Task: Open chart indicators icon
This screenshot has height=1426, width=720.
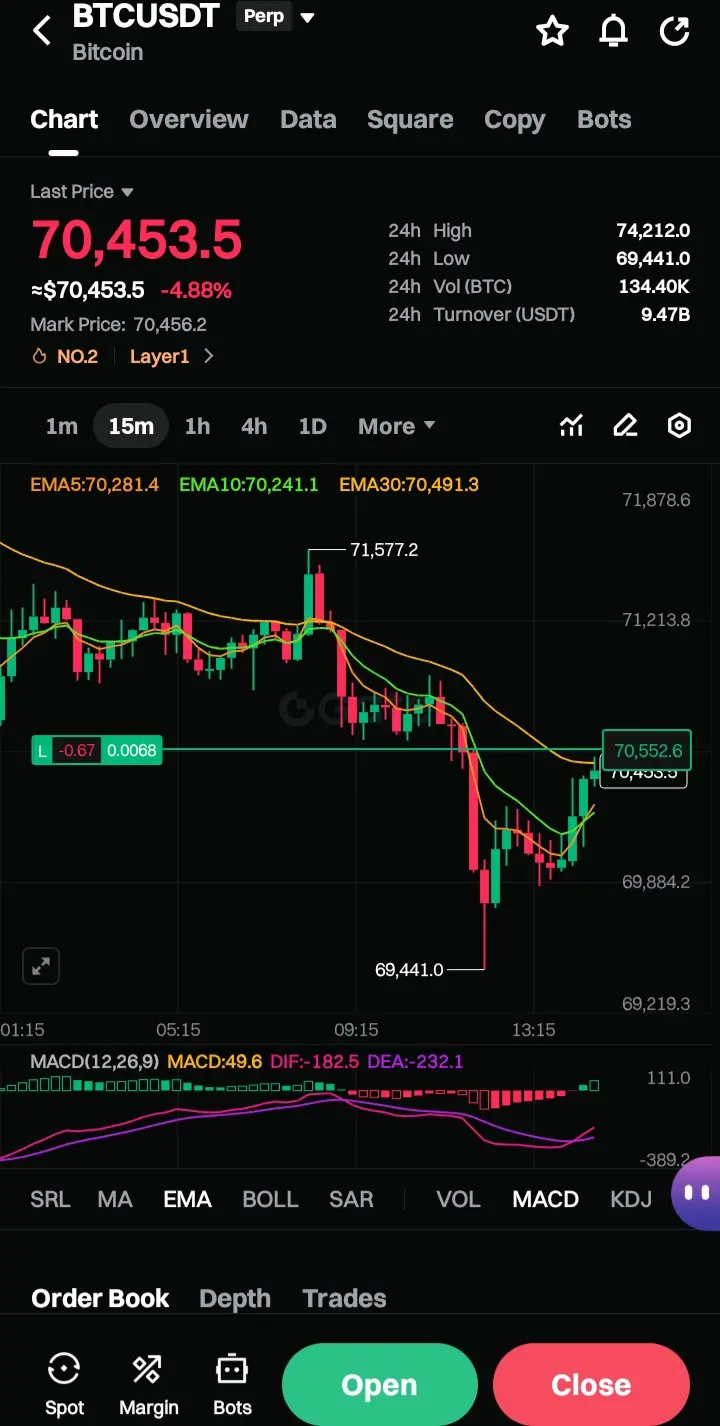Action: [571, 426]
